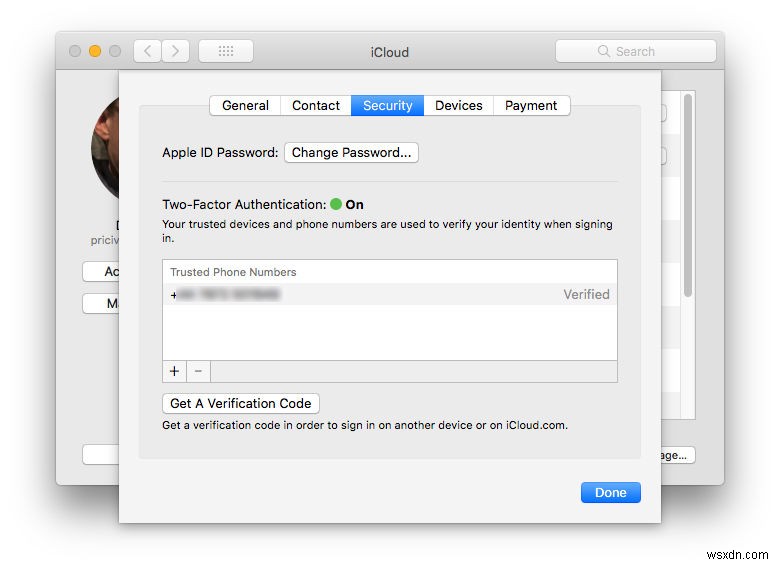Viewport: 780px width, 565px height.
Task: Click the magnifier icon in the Search field
Action: (x=603, y=51)
